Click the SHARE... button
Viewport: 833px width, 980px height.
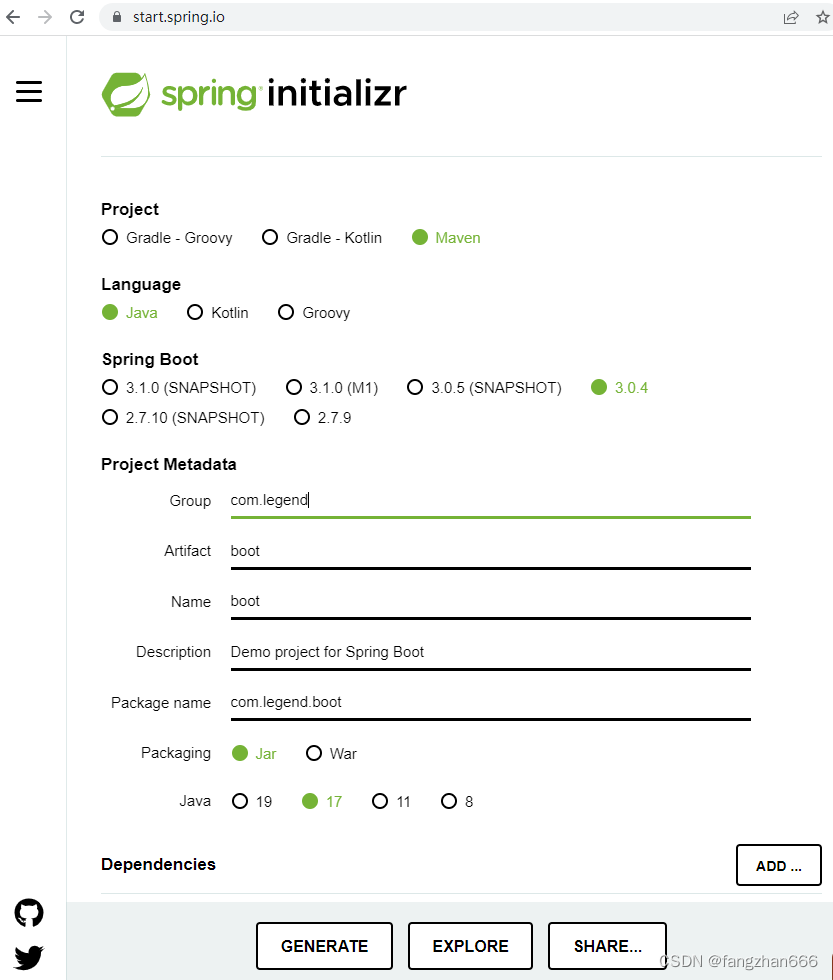[x=607, y=946]
